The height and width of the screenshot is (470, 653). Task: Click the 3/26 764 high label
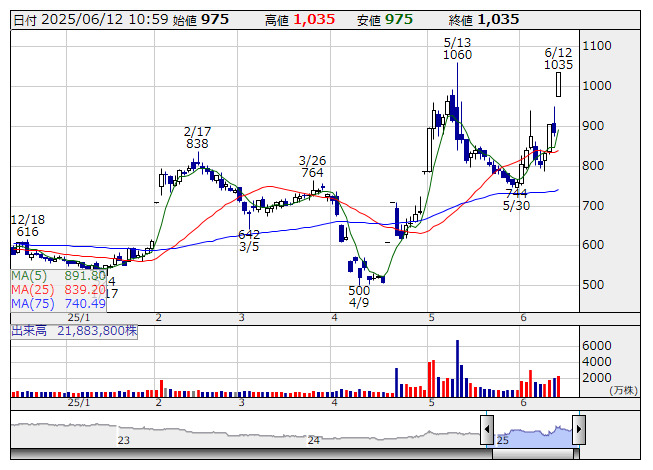312,167
